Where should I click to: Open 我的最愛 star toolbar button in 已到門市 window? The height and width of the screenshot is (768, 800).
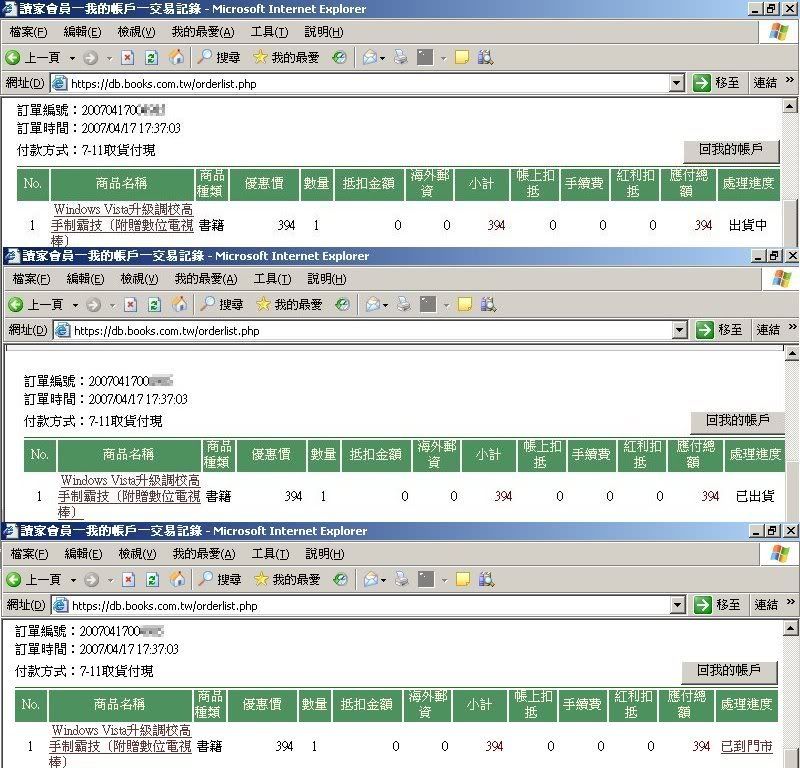[287, 579]
